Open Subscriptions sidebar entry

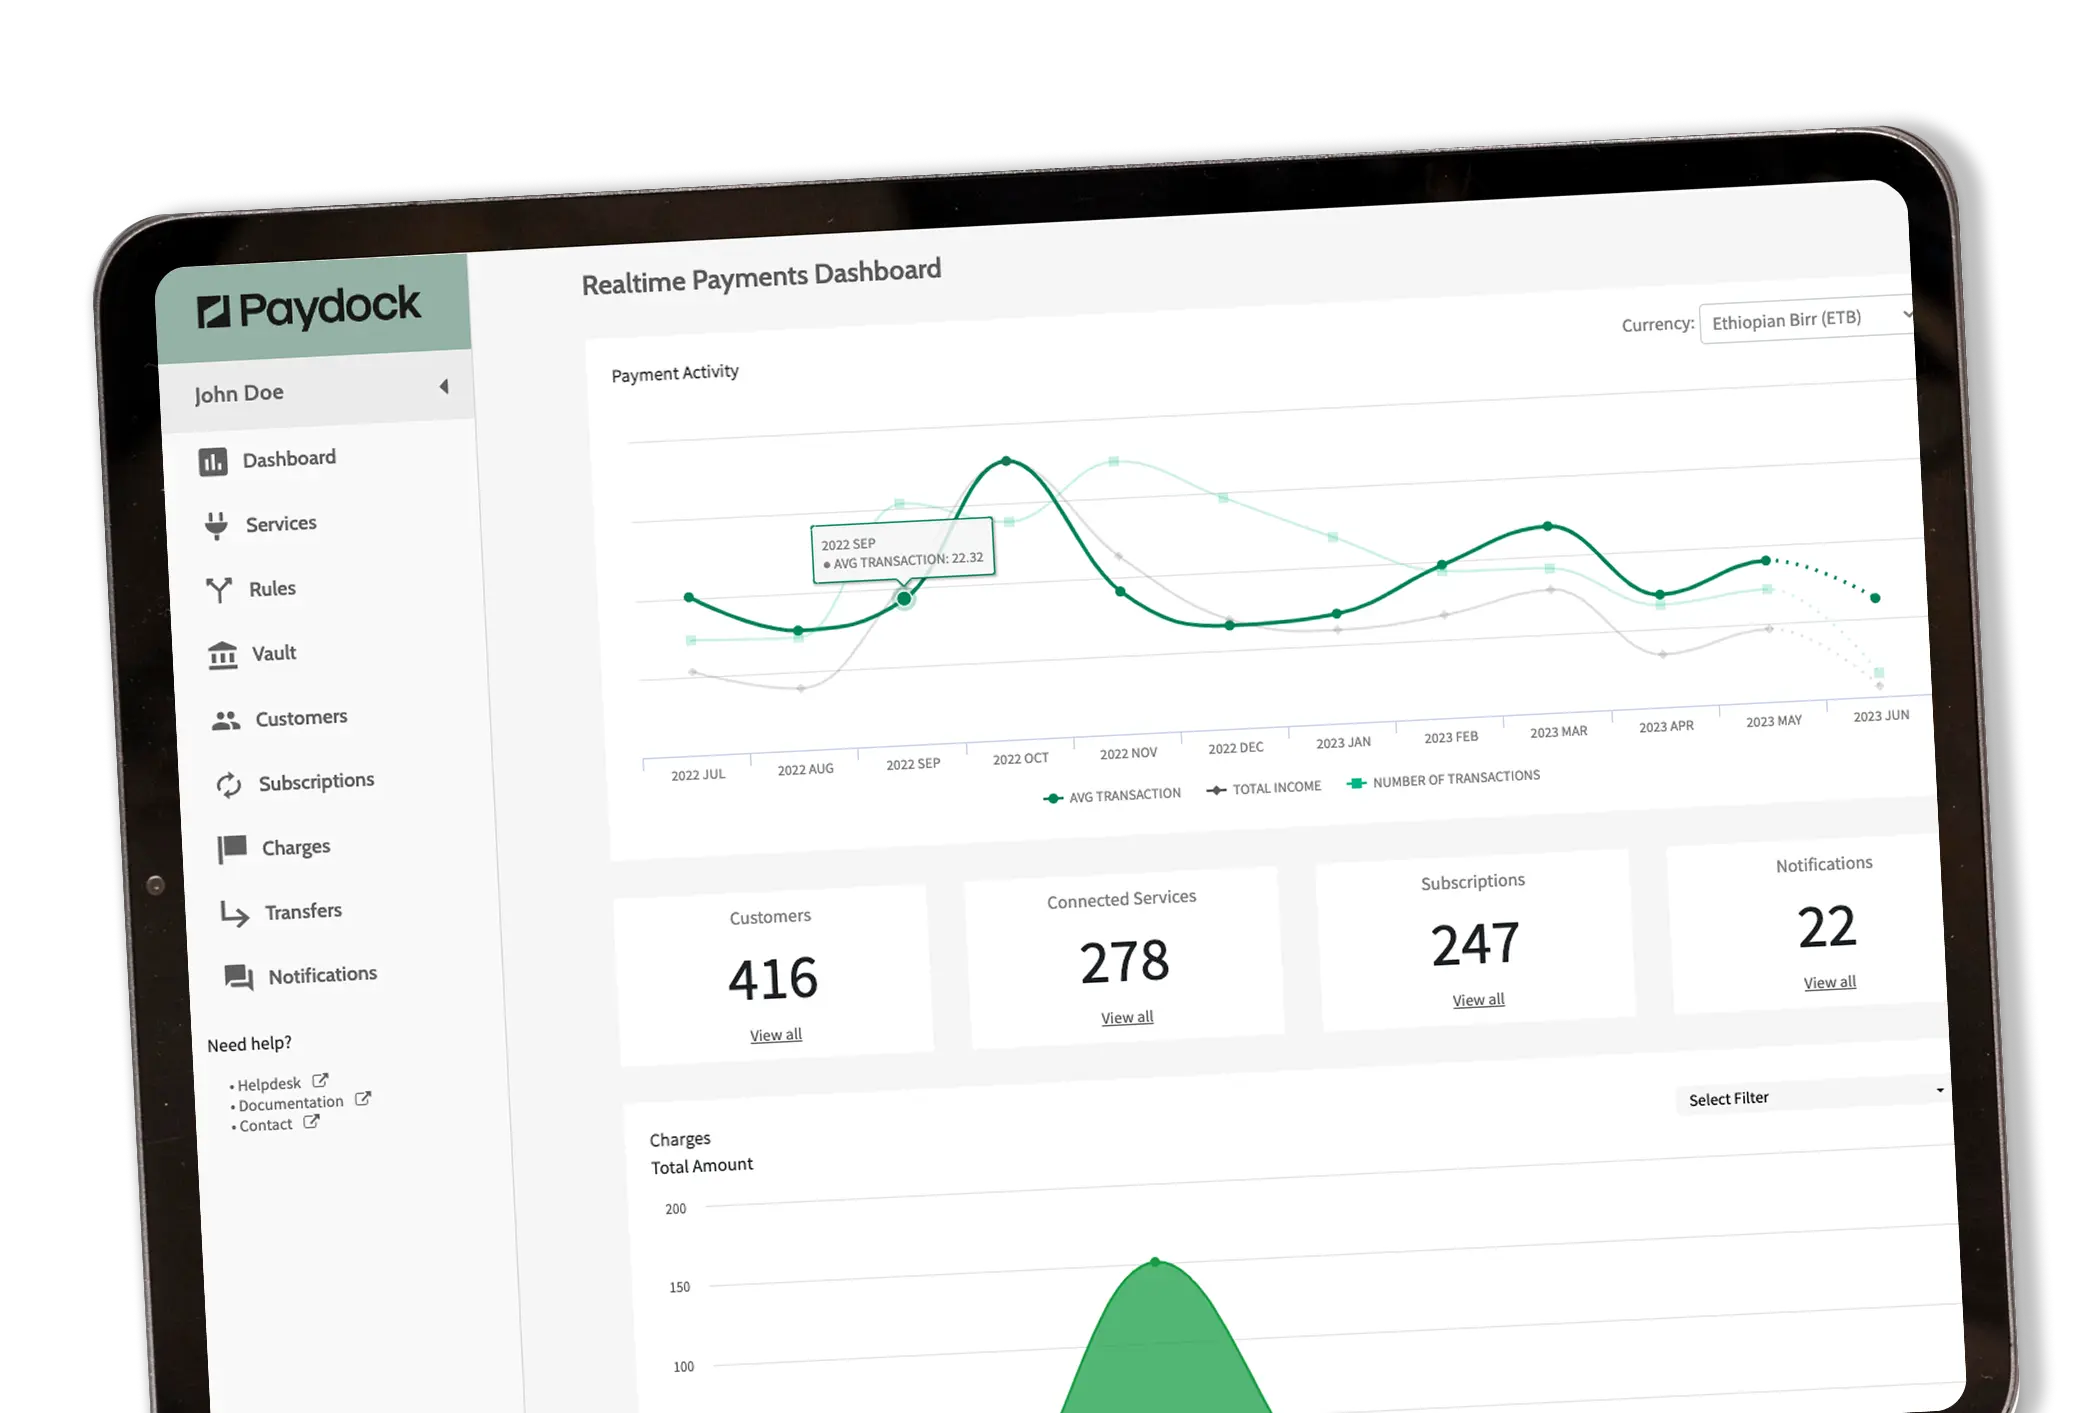click(316, 782)
